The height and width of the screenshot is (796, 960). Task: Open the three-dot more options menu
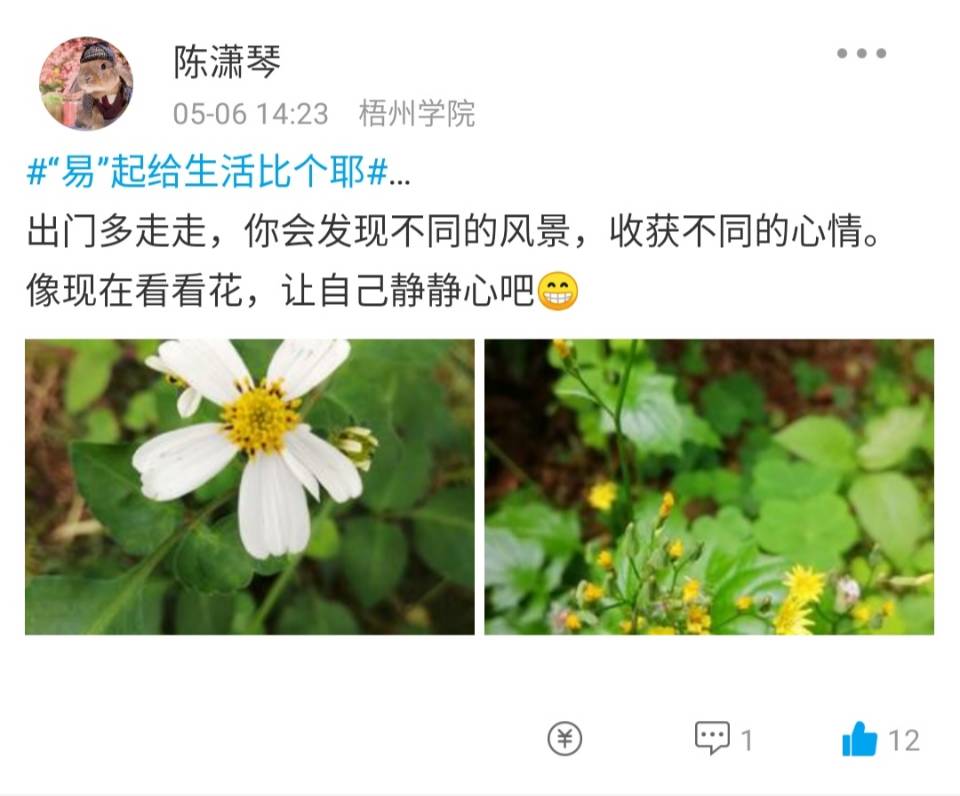tap(861, 53)
